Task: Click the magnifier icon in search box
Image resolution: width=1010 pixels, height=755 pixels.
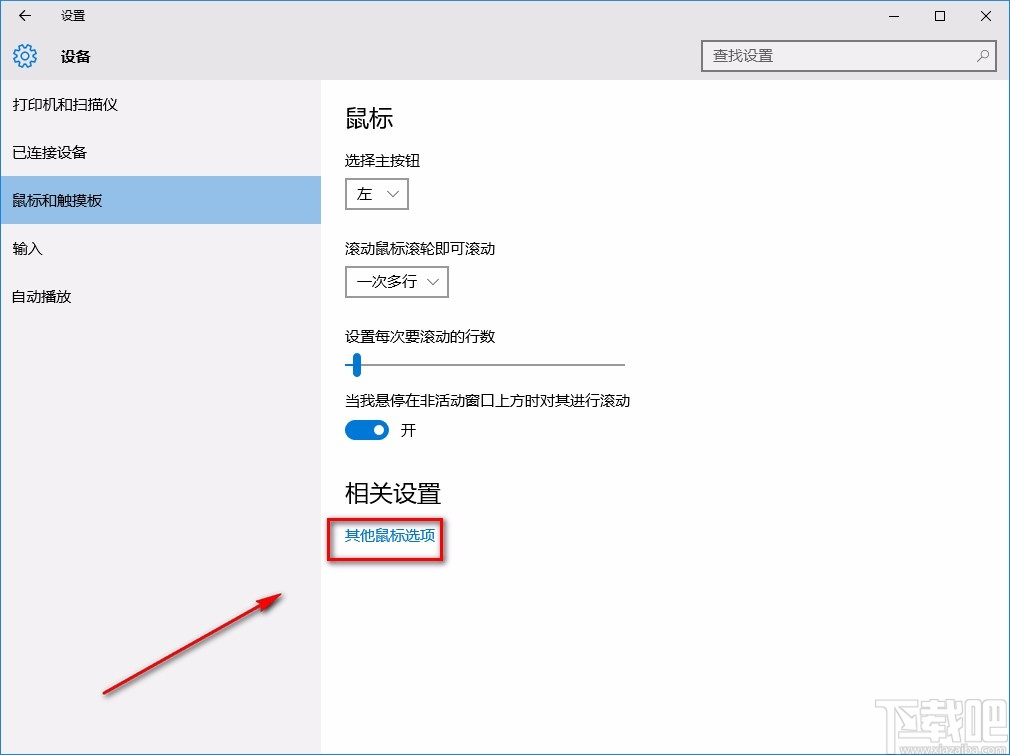Action: (x=983, y=57)
